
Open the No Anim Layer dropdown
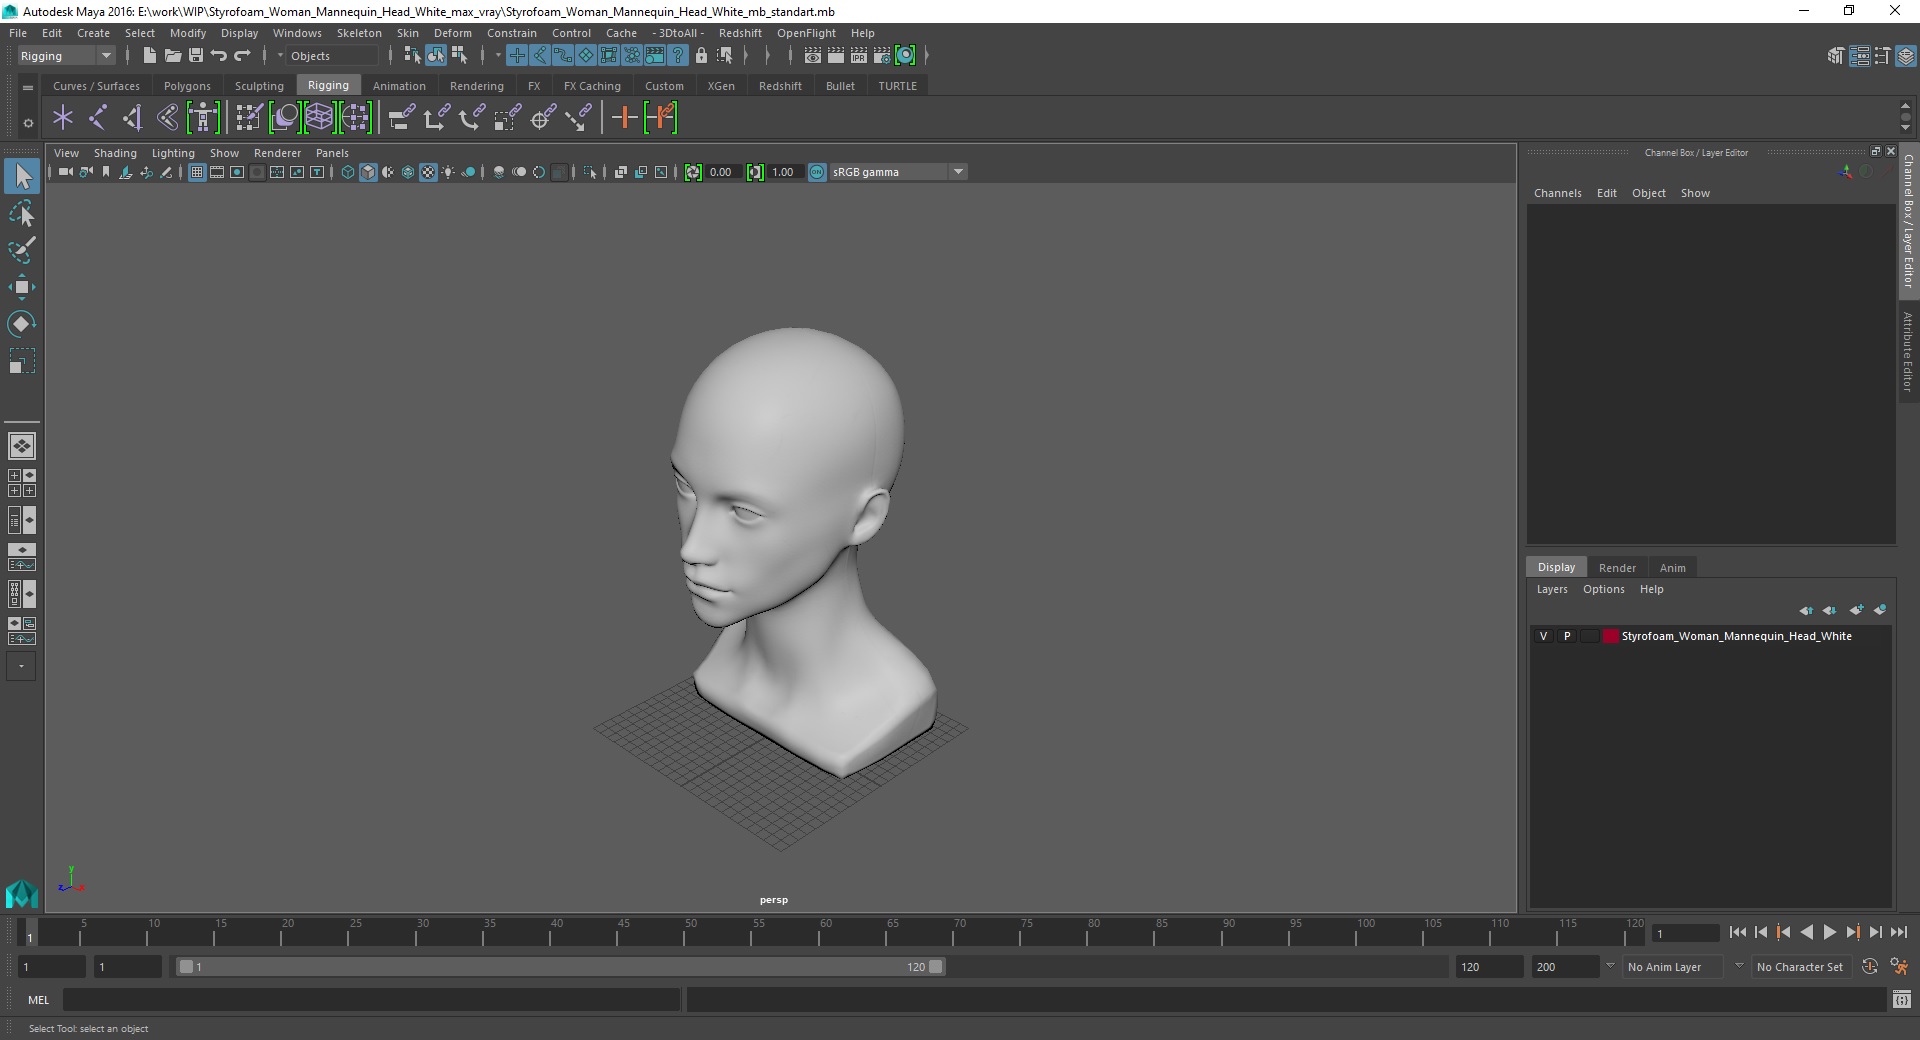coord(1673,967)
